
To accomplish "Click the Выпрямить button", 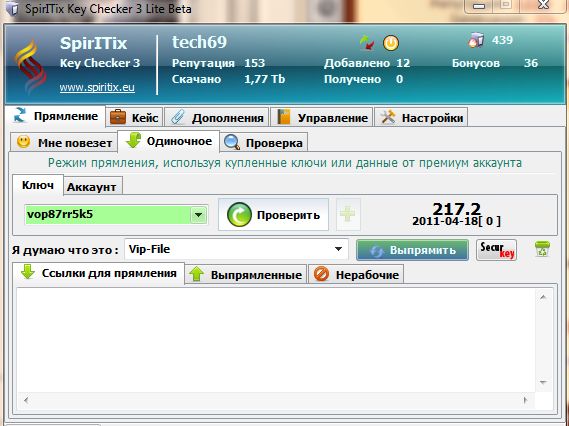I will [x=412, y=250].
